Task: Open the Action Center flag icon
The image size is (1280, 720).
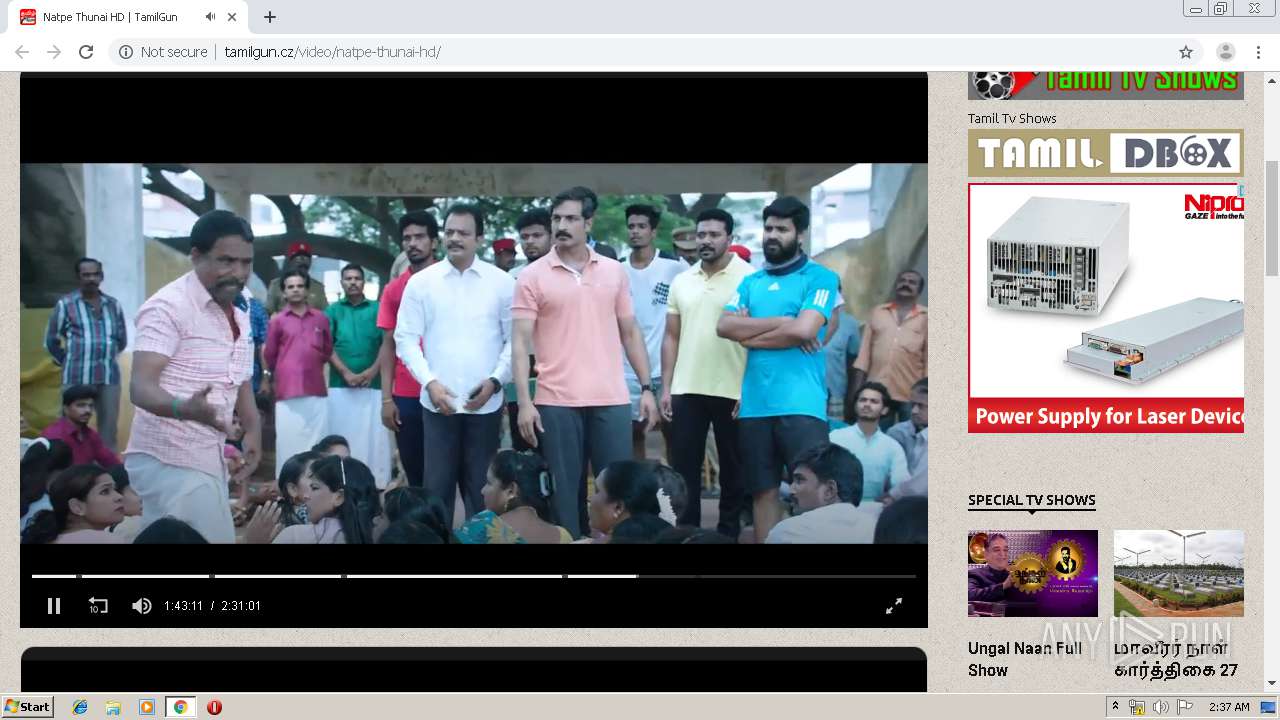Action: pos(1185,707)
